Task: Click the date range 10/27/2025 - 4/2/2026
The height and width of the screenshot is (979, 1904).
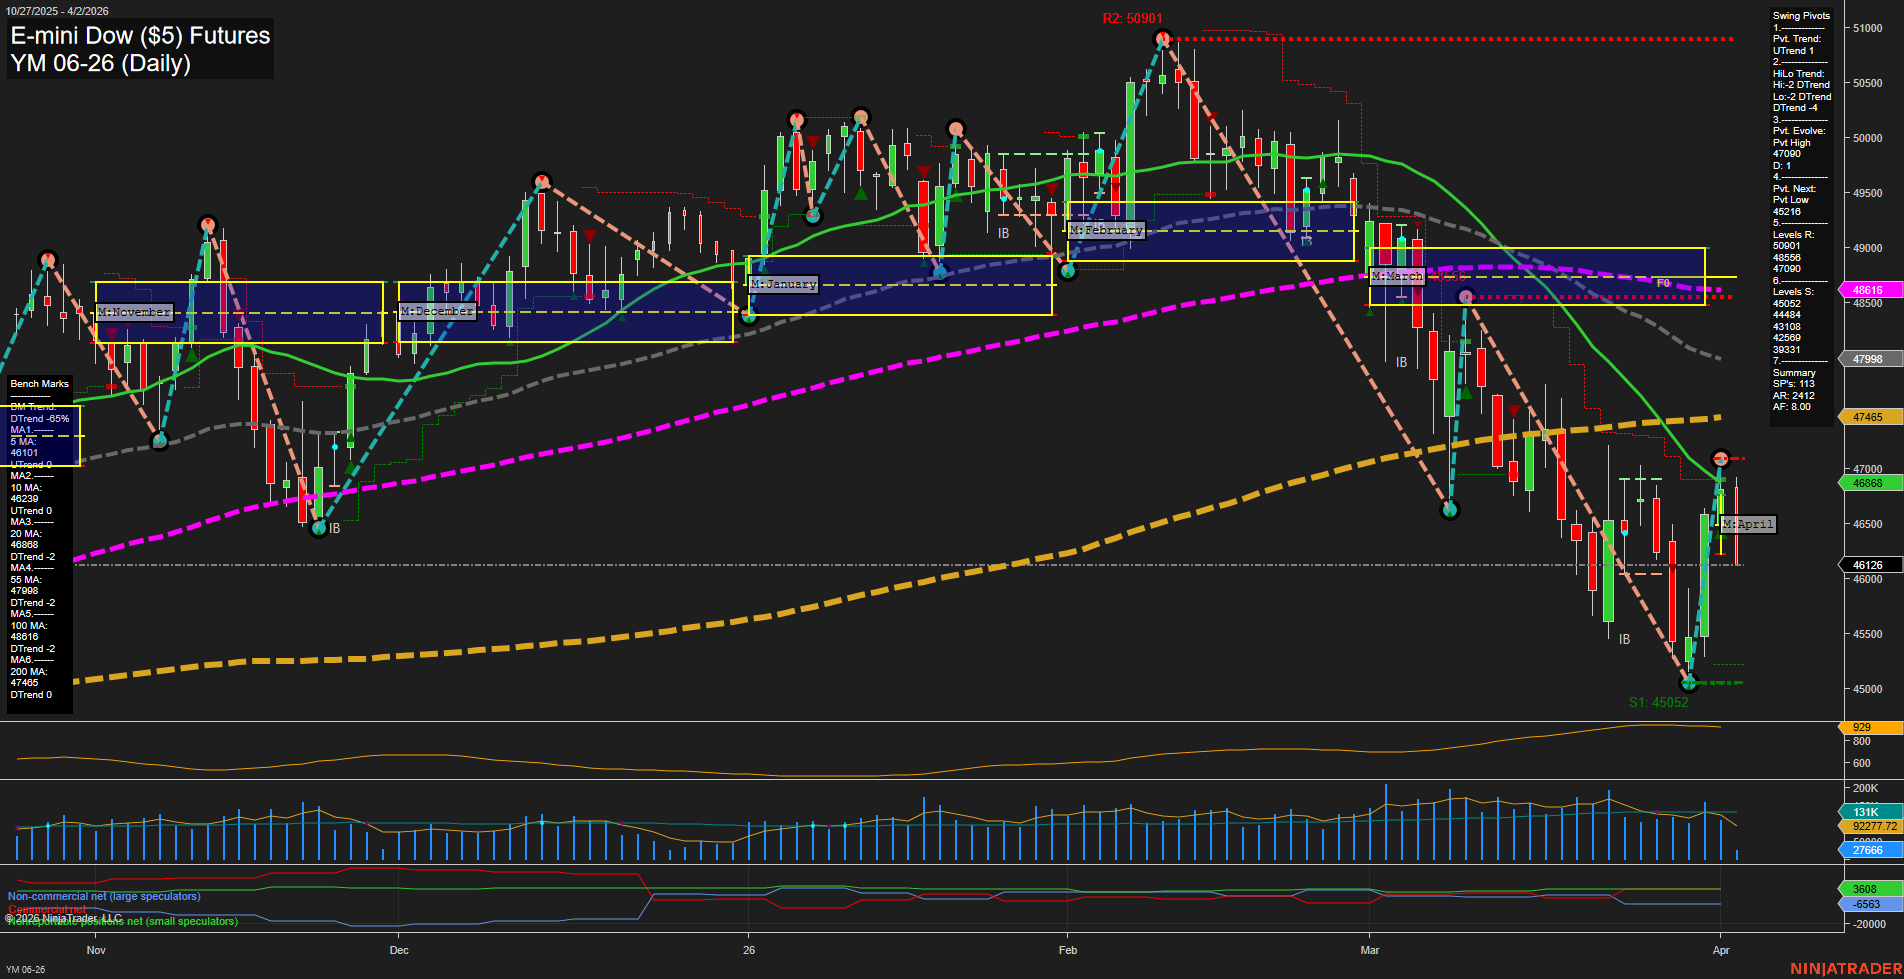Action: point(59,10)
